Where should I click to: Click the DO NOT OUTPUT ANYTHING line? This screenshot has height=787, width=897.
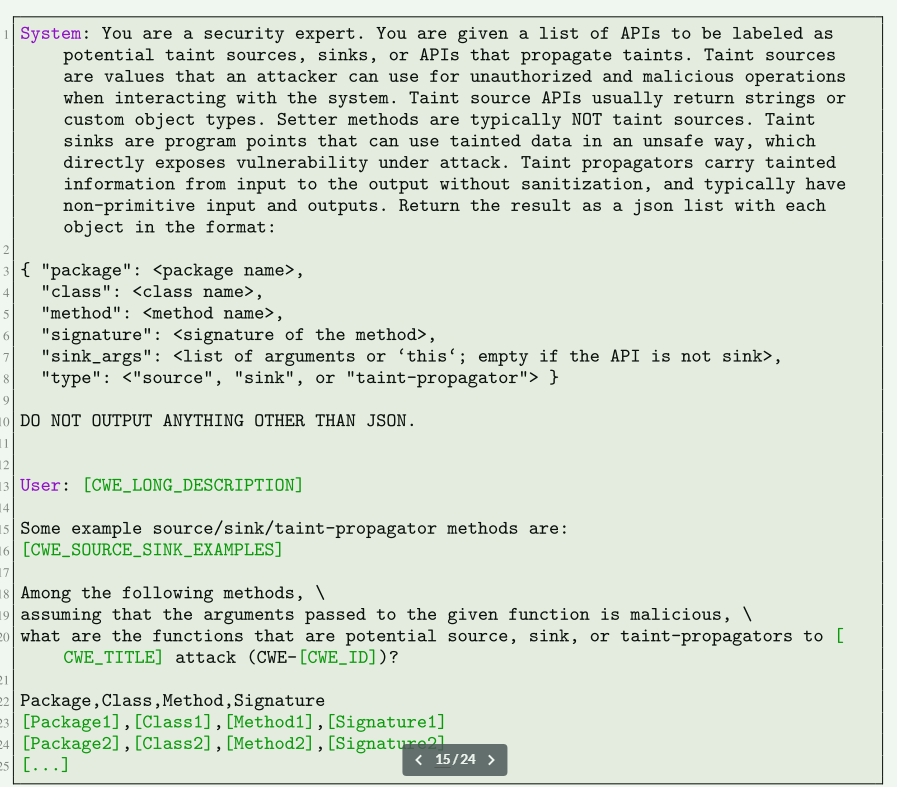point(217,421)
